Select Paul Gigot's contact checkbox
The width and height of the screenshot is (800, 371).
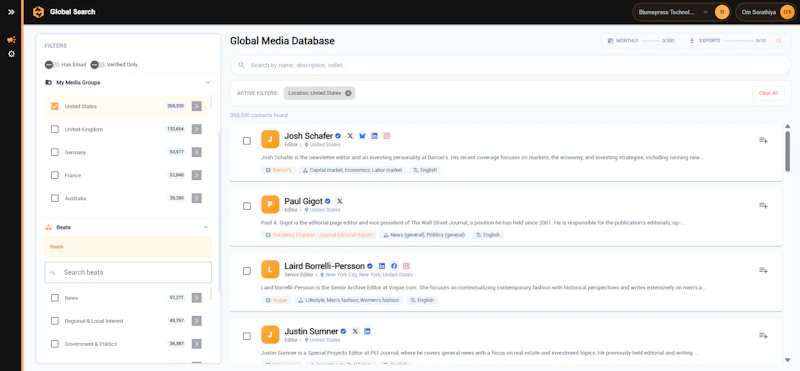pyautogui.click(x=247, y=206)
